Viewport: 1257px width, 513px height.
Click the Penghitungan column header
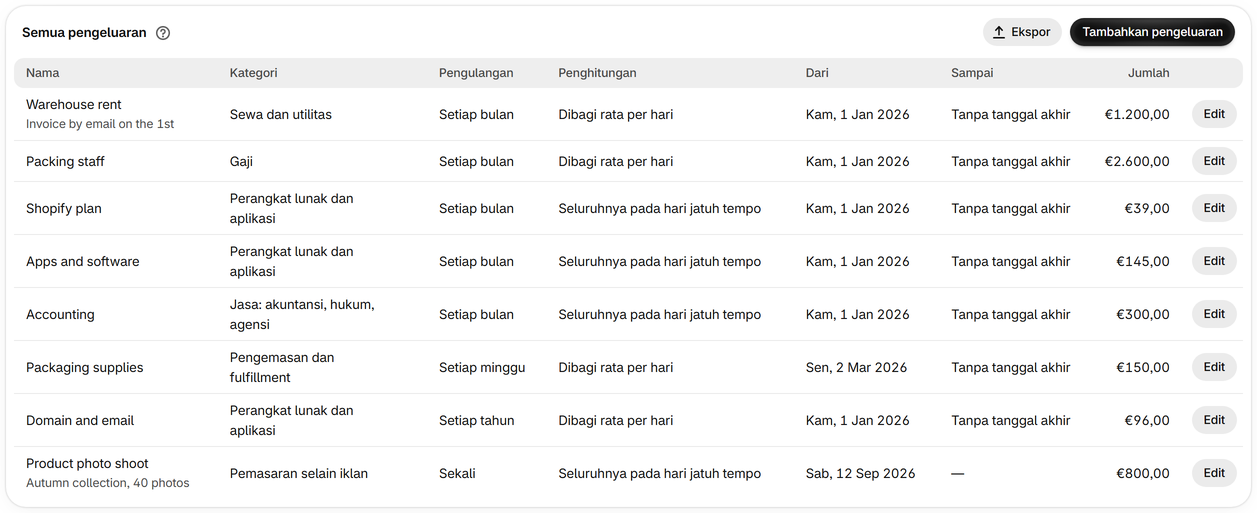[597, 73]
